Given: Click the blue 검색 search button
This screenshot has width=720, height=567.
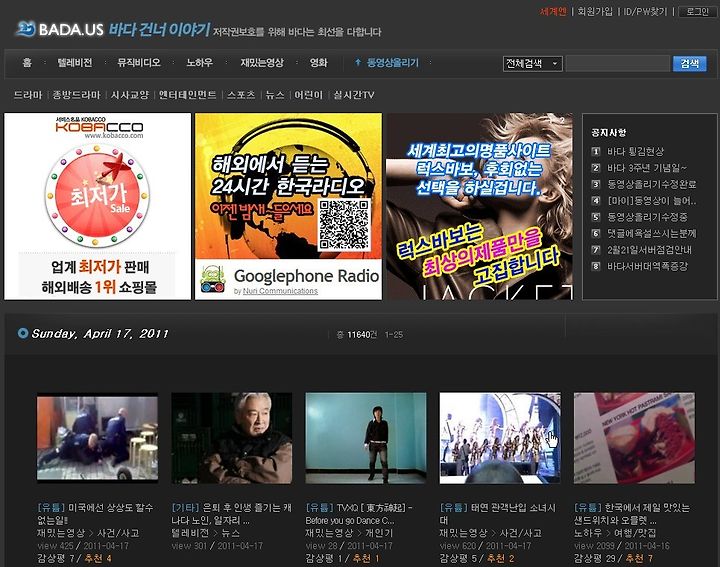Looking at the screenshot, I should pyautogui.click(x=690, y=63).
